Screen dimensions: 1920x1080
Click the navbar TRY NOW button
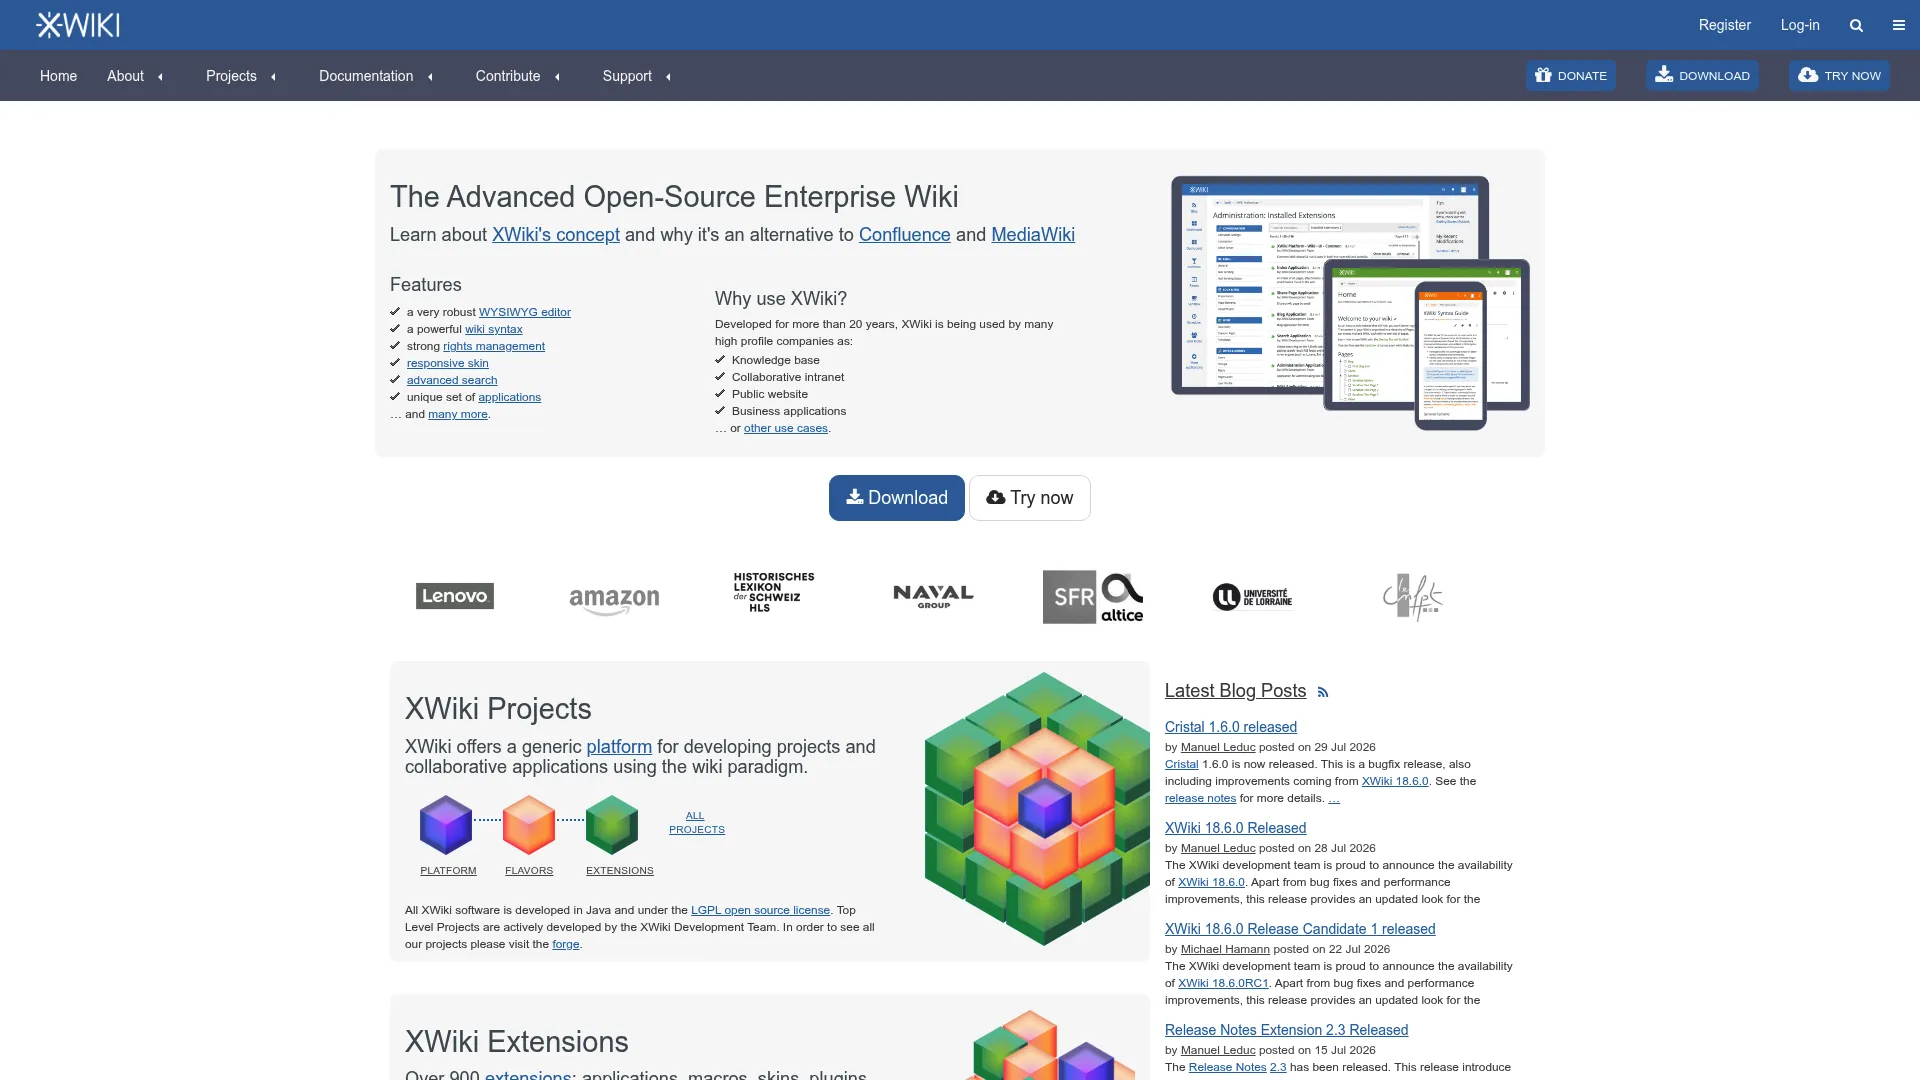click(1839, 76)
